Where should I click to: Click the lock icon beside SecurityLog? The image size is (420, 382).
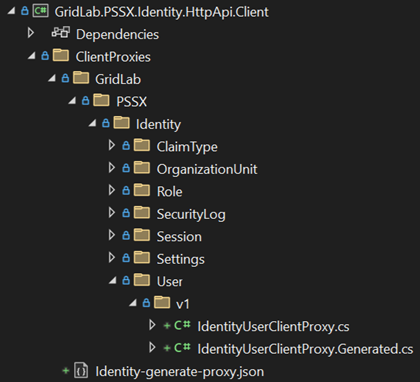pyautogui.click(x=126, y=213)
